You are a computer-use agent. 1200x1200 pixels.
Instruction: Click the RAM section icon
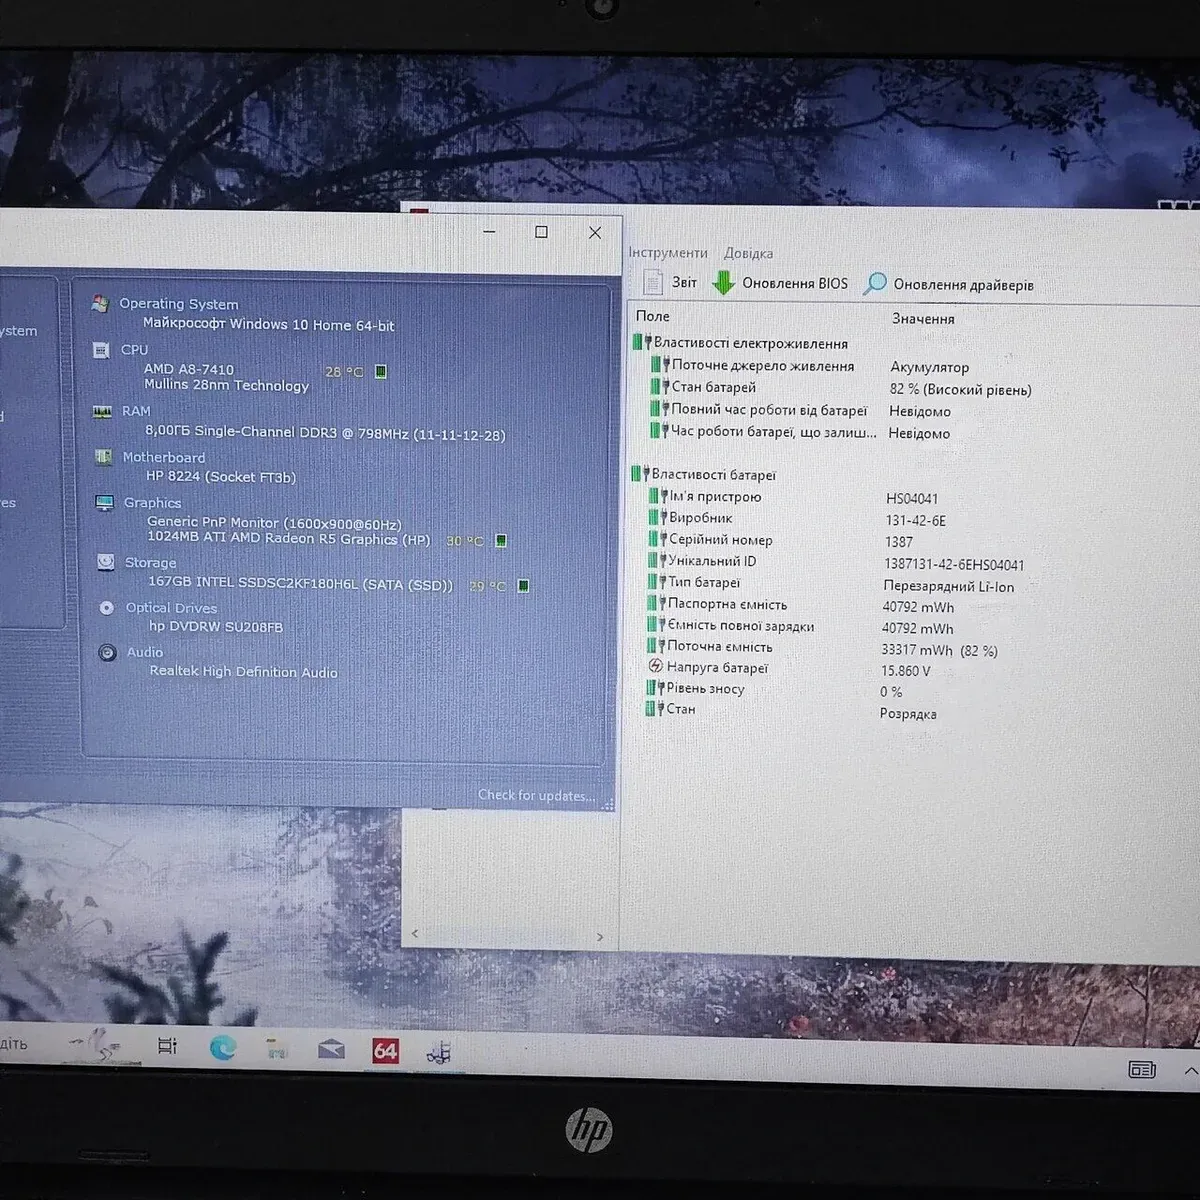102,411
